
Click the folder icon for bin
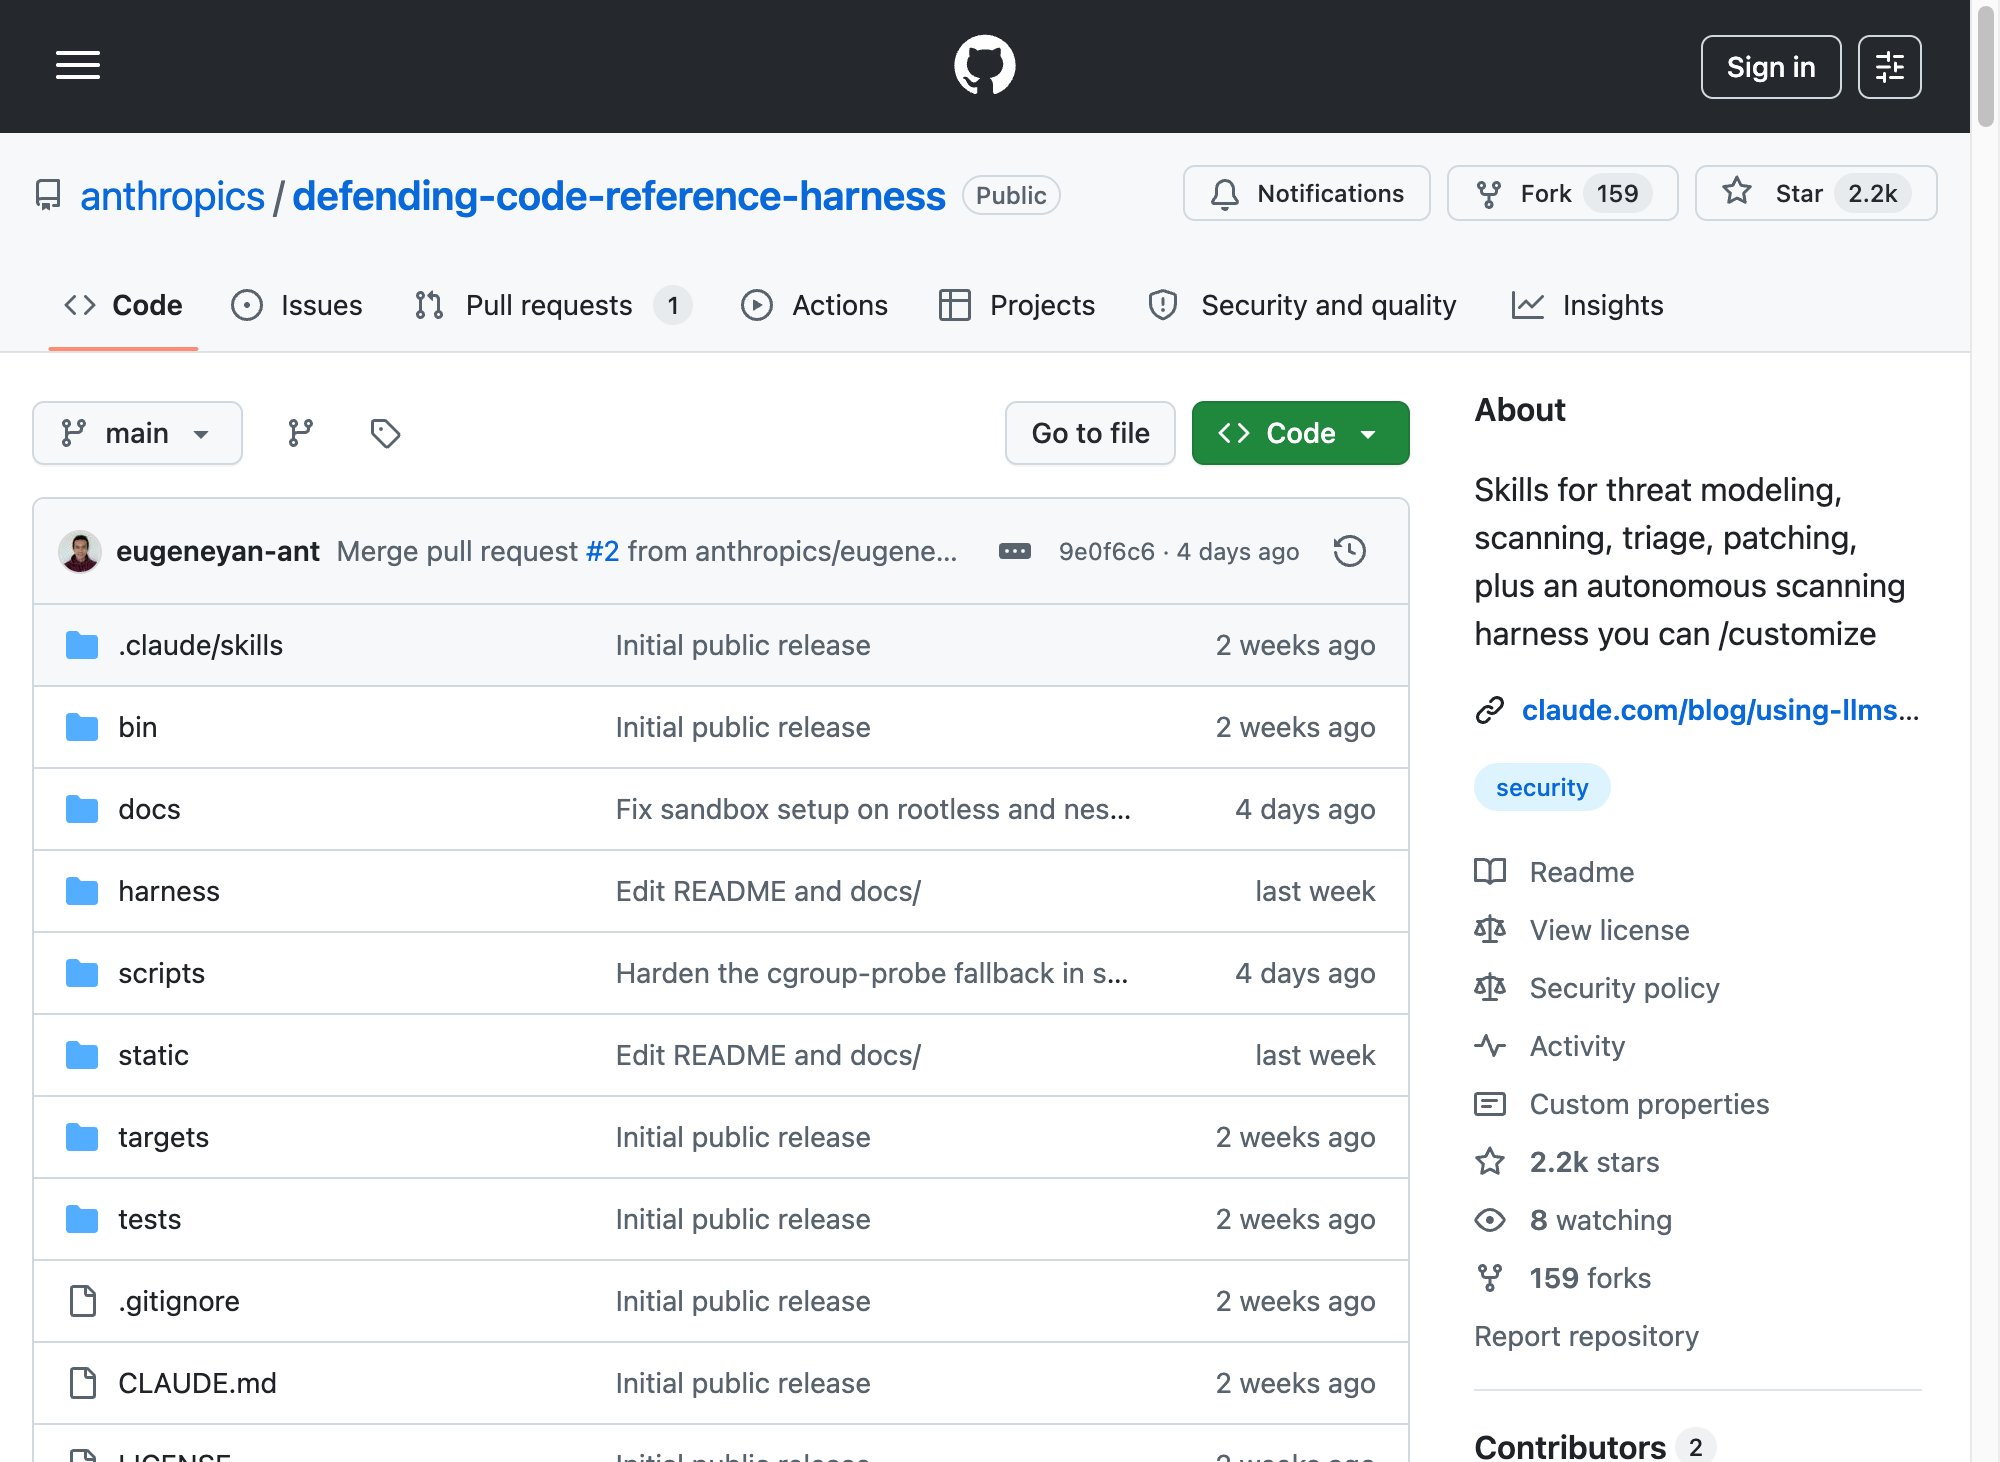click(82, 727)
